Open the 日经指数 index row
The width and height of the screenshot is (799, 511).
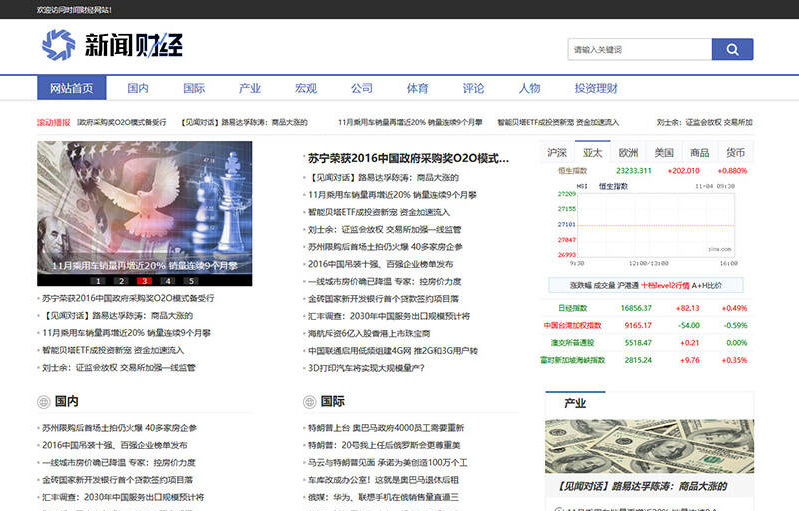[646, 308]
